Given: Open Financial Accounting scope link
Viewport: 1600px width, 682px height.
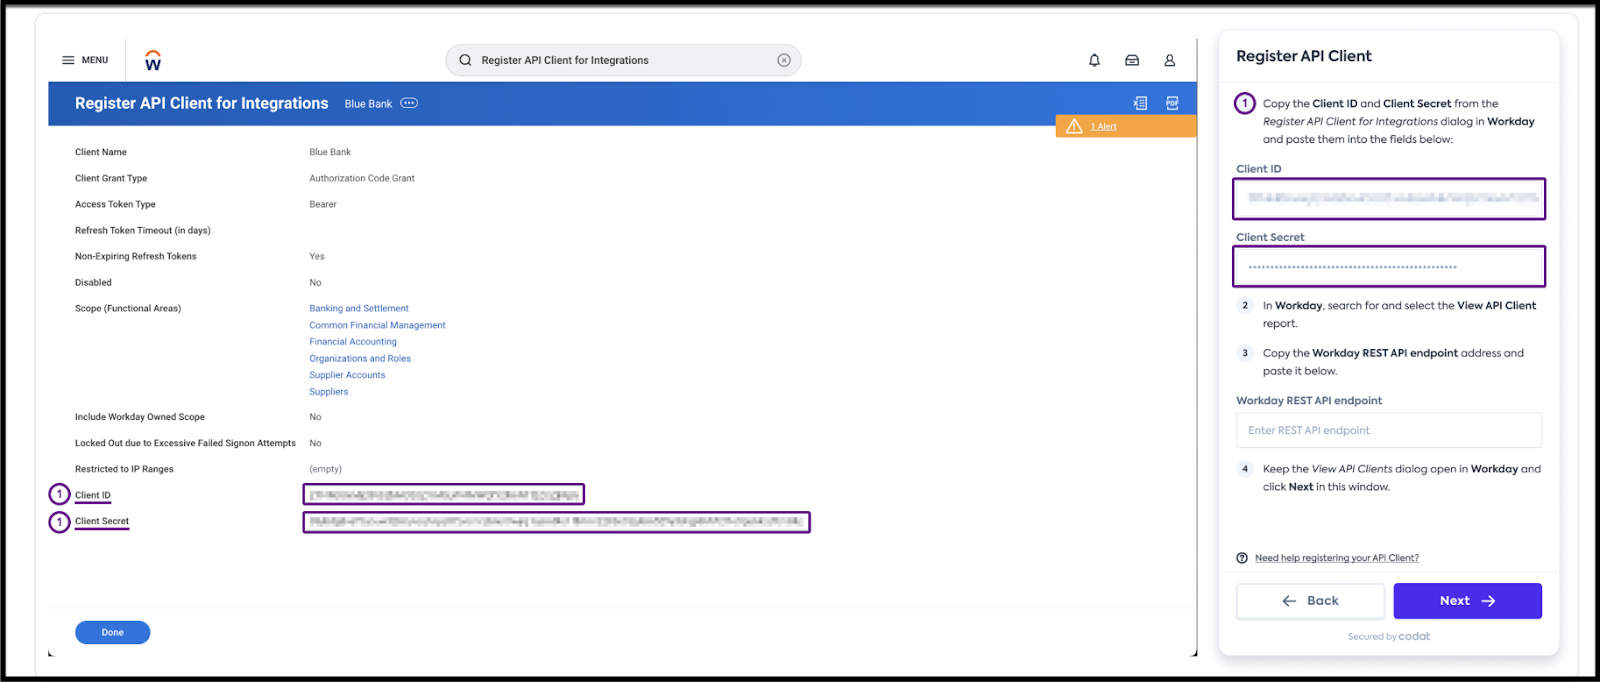Looking at the screenshot, I should tap(353, 342).
